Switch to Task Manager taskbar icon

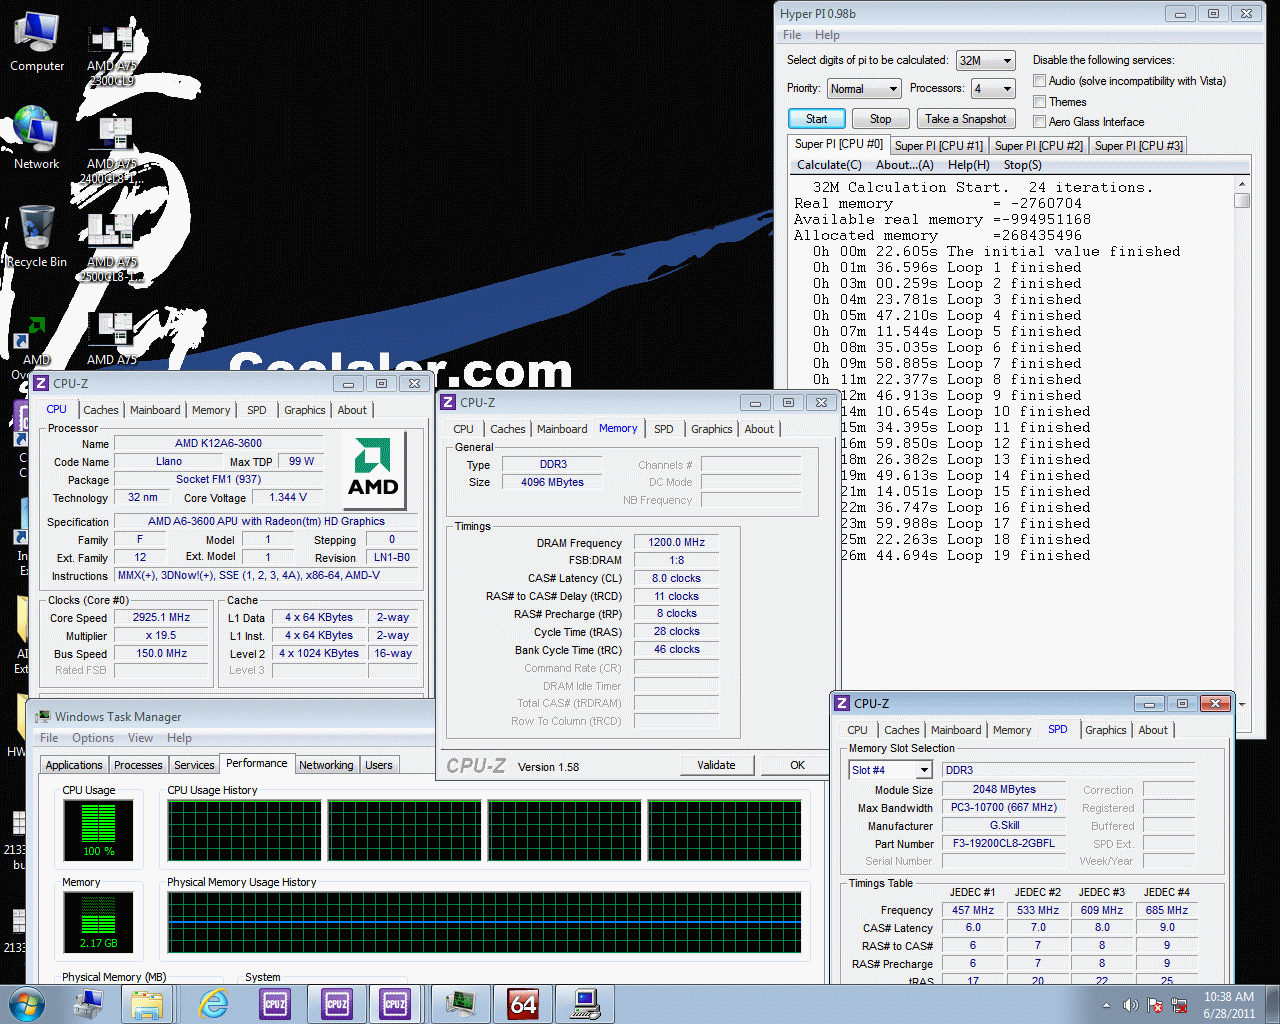[x=460, y=1004]
